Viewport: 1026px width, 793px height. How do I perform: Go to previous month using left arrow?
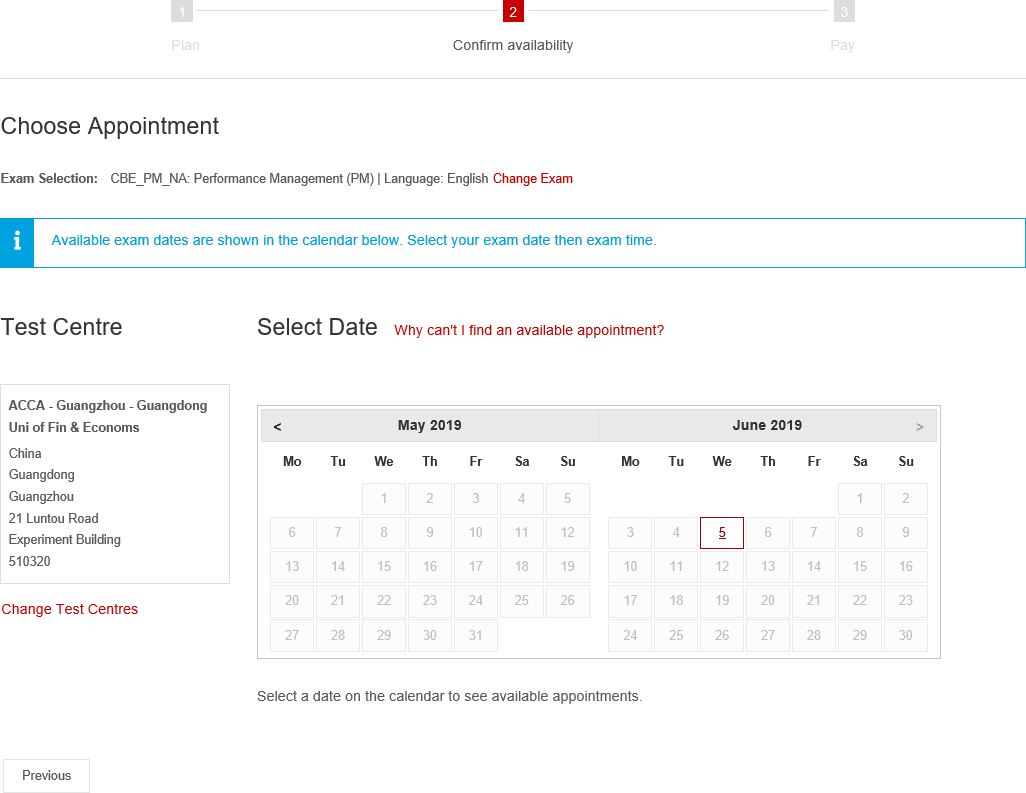coord(277,427)
